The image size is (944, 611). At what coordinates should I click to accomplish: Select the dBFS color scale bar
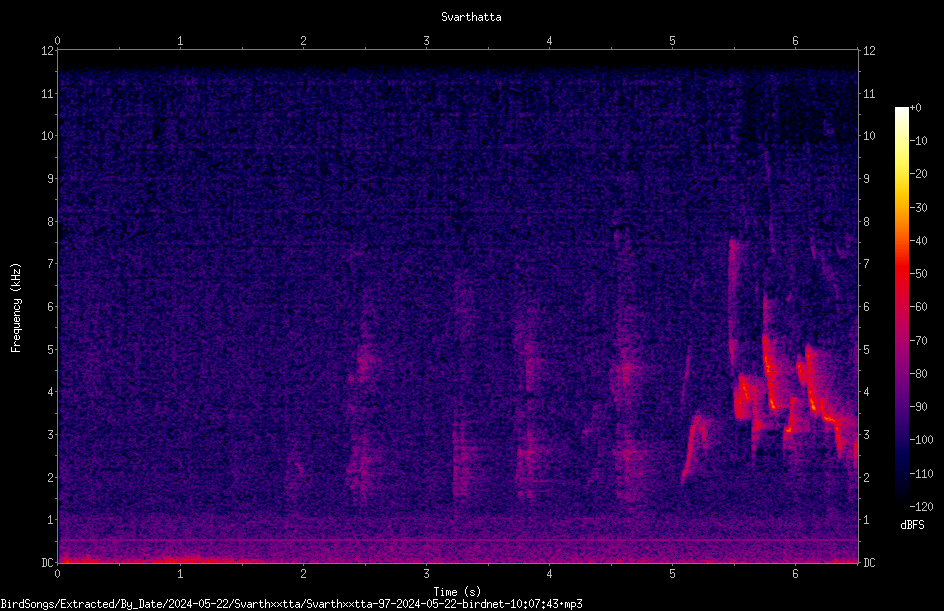(x=901, y=307)
